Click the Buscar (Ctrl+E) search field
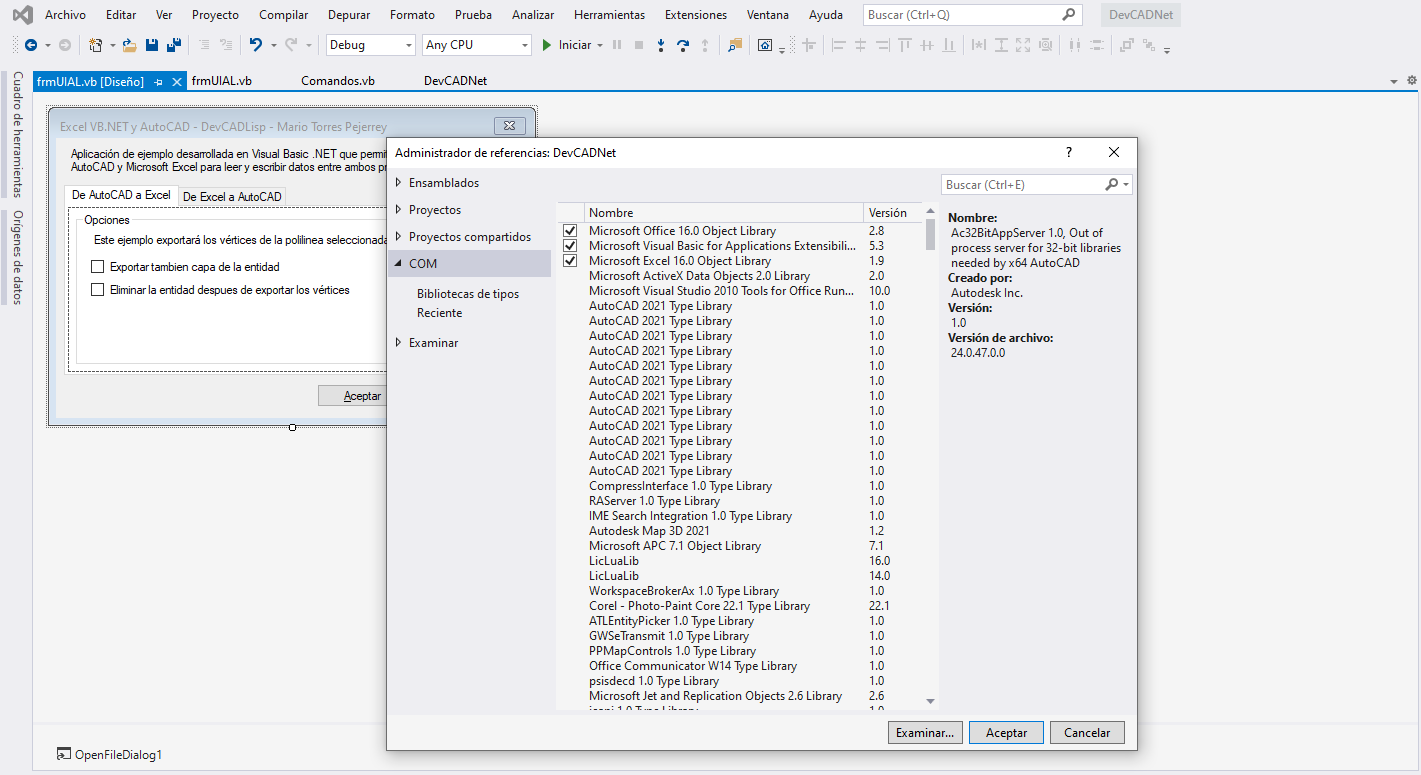 [1020, 184]
